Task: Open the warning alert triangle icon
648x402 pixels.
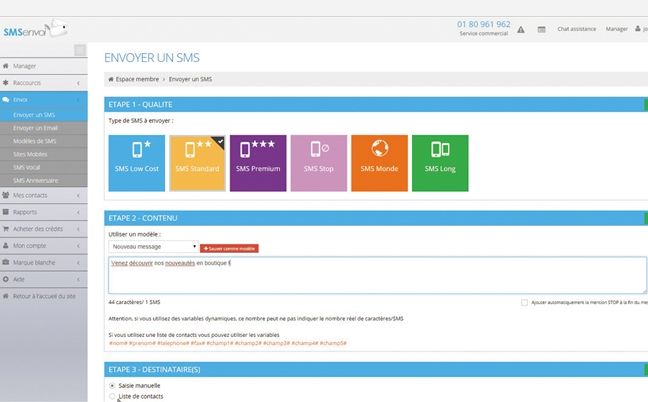Action: pos(521,29)
